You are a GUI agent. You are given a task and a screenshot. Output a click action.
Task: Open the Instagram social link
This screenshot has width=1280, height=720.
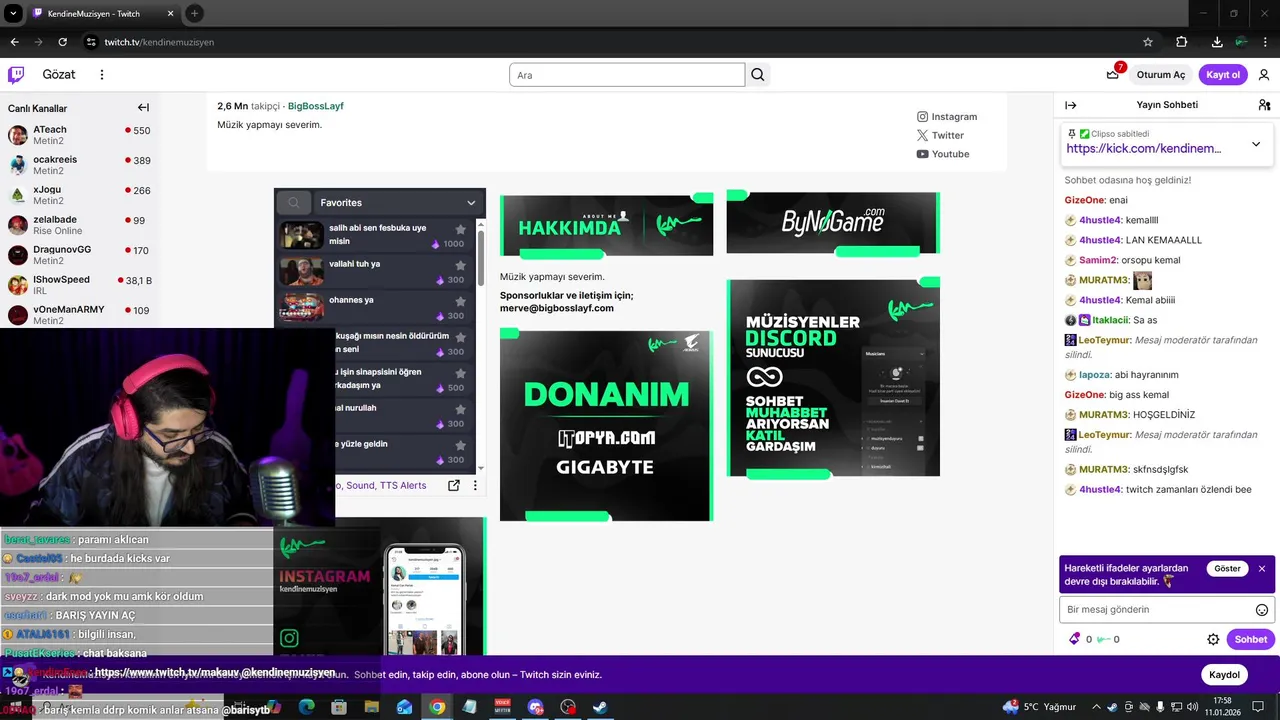click(x=946, y=117)
